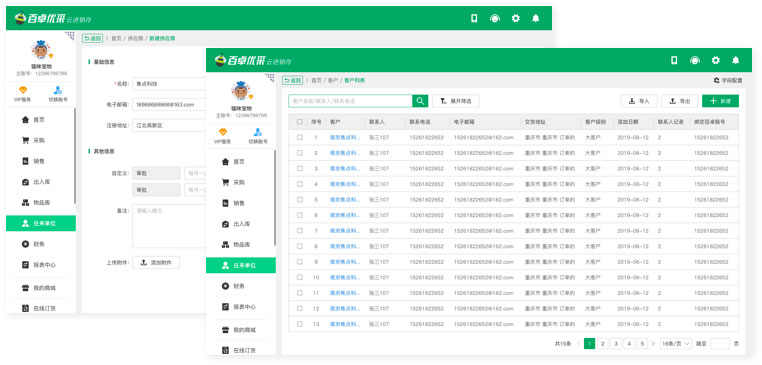Tick checkbox for customer row 12
762x365 pixels.
point(299,308)
